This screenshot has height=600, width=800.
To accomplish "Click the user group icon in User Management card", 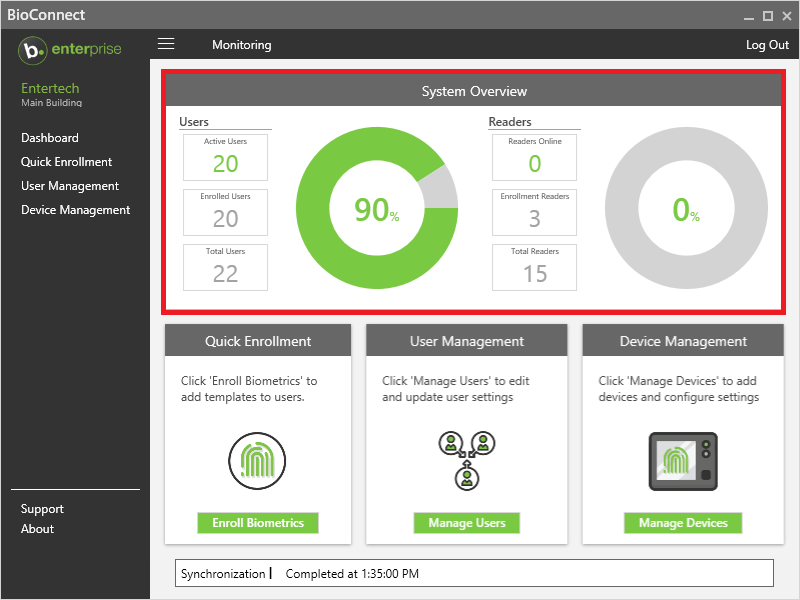I will 466,460.
